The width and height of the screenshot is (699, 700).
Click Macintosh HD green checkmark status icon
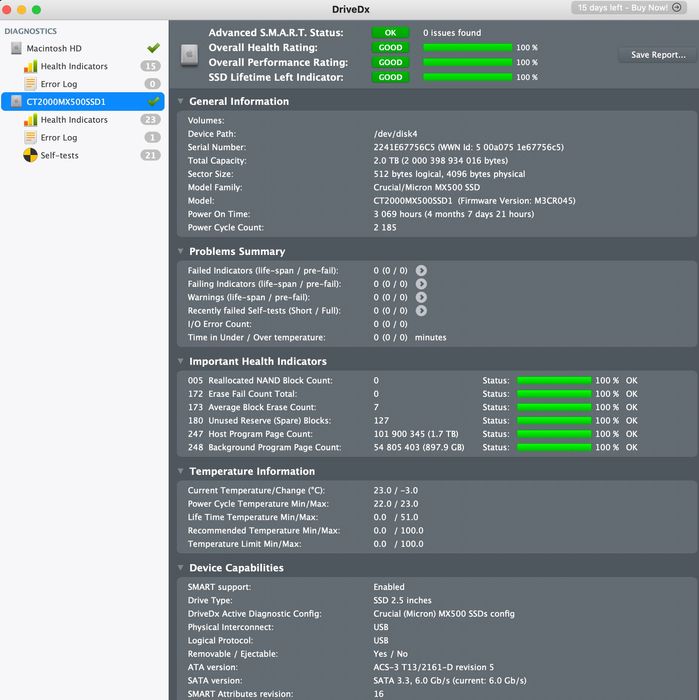[153, 48]
